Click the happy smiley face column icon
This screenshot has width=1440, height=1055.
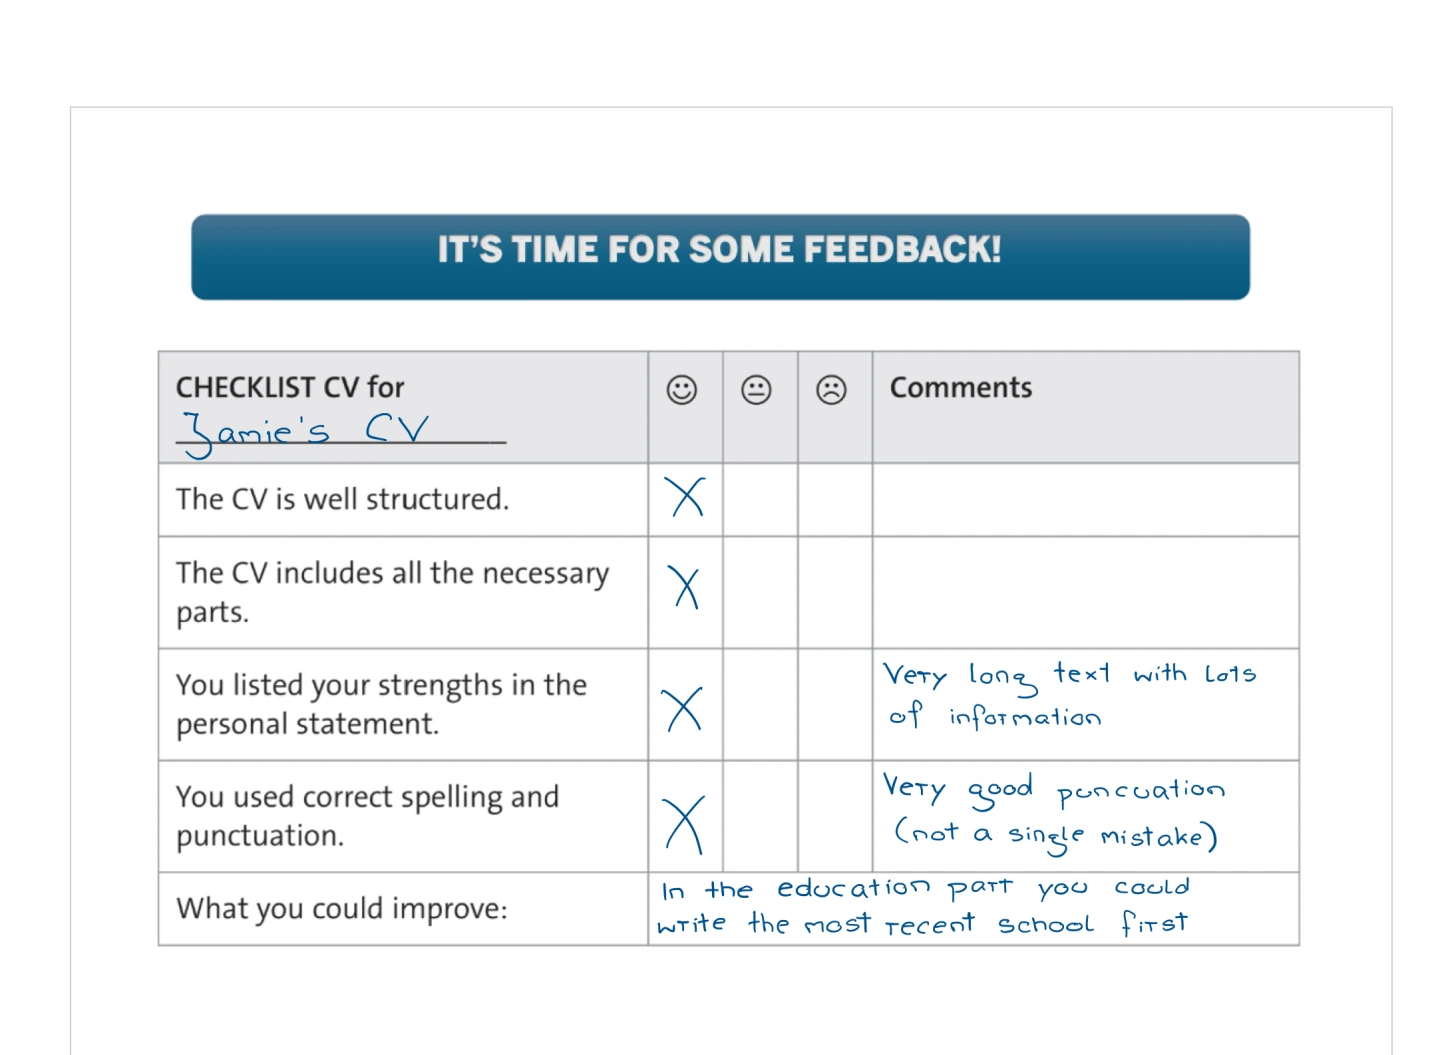pyautogui.click(x=682, y=390)
